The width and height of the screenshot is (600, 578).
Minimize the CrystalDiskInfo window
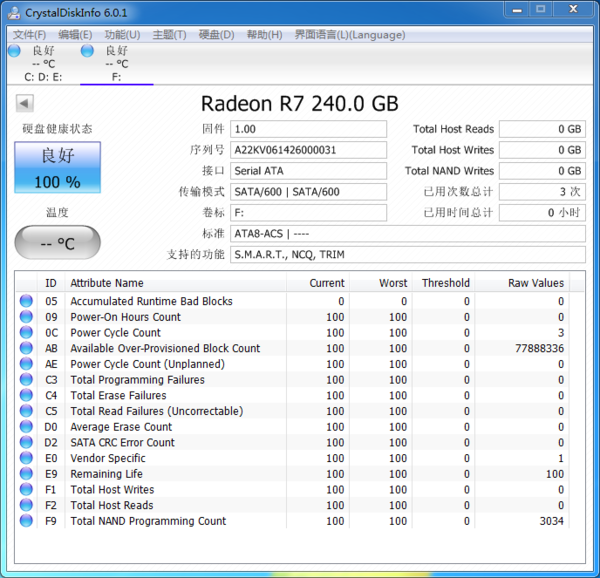click(517, 9)
